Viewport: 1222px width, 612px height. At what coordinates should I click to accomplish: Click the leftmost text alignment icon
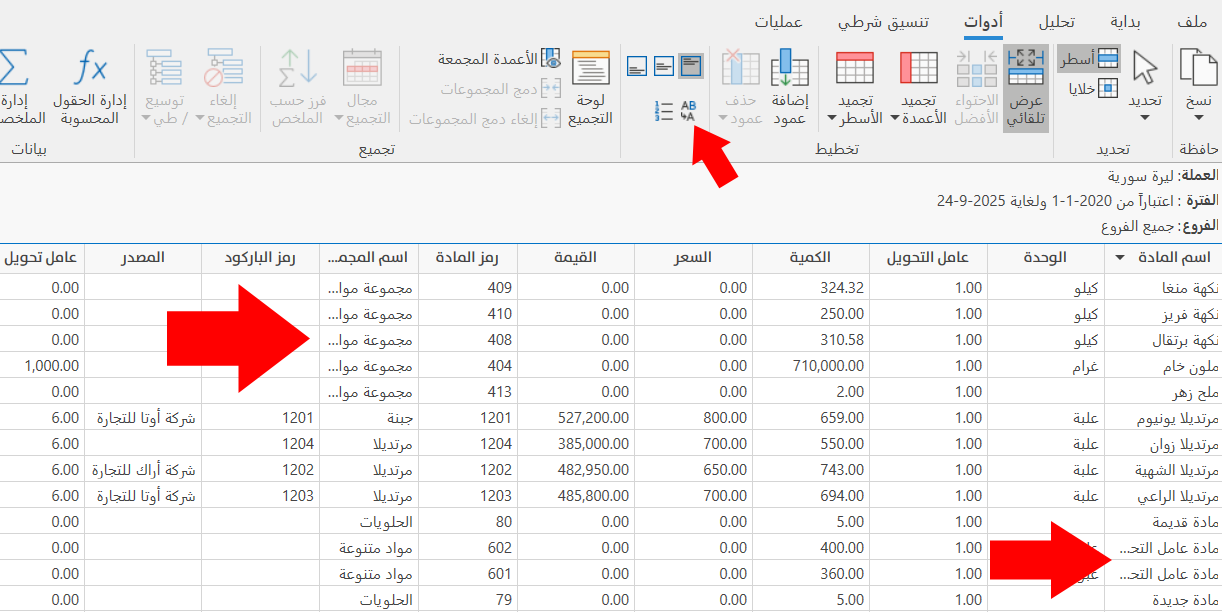pyautogui.click(x=637, y=67)
